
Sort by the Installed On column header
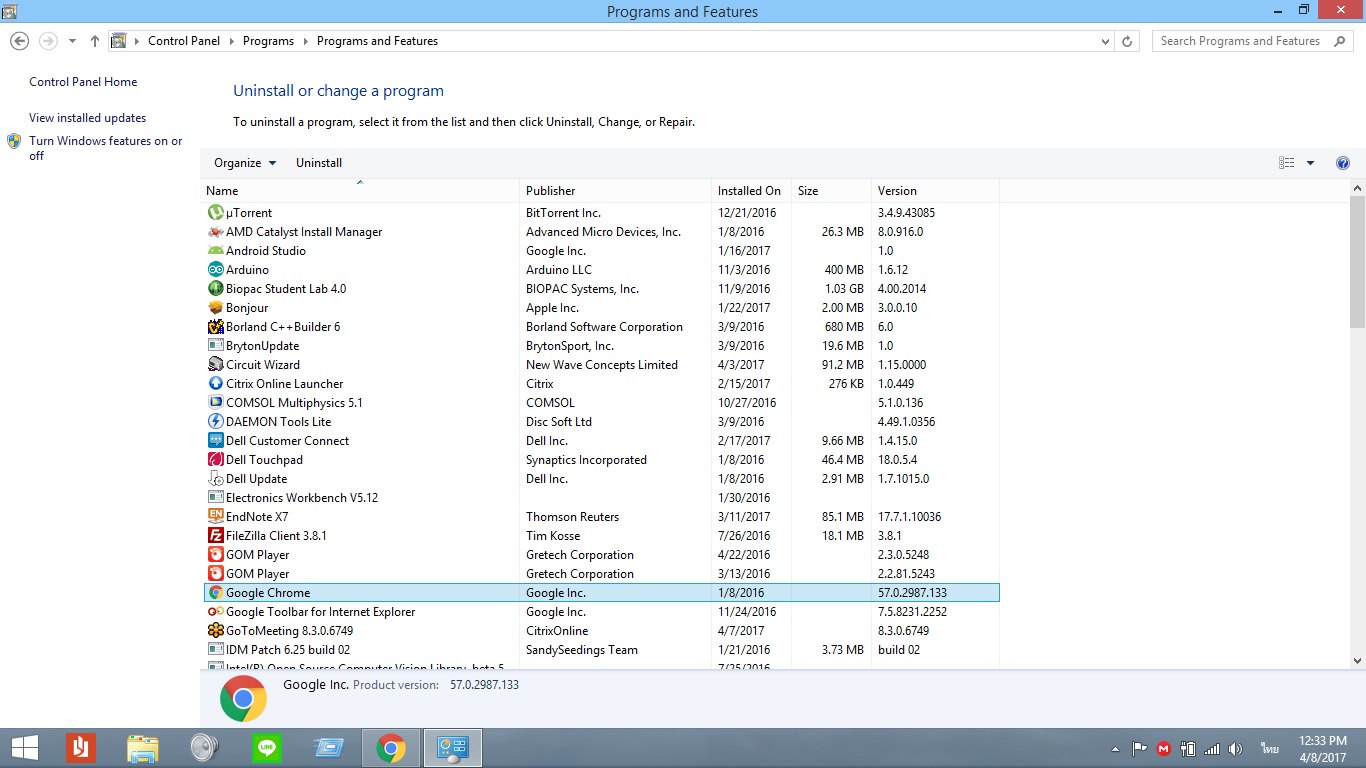click(751, 190)
